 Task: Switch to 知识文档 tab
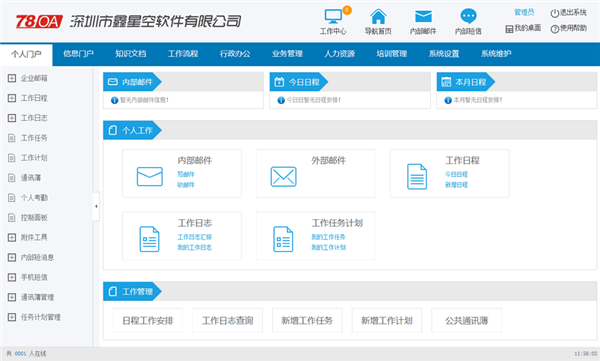(131, 54)
